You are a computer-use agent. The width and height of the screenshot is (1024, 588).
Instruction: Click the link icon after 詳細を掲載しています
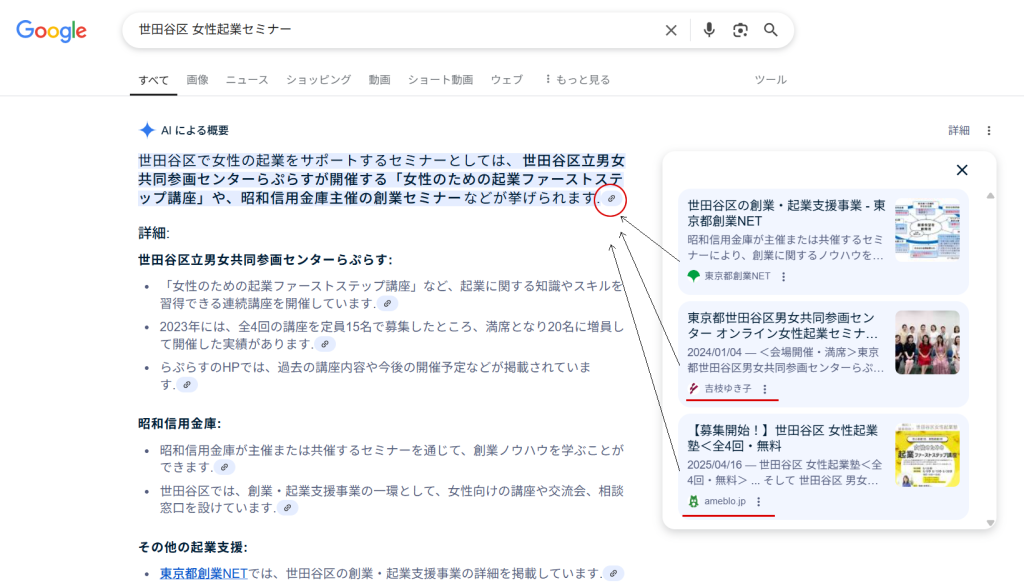[613, 574]
